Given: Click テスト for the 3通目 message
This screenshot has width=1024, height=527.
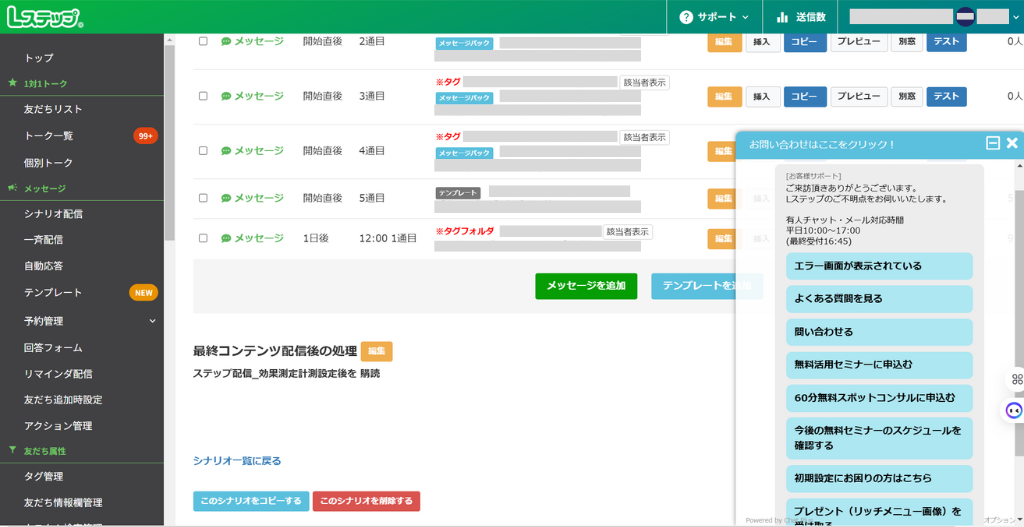Looking at the screenshot, I should 946,97.
